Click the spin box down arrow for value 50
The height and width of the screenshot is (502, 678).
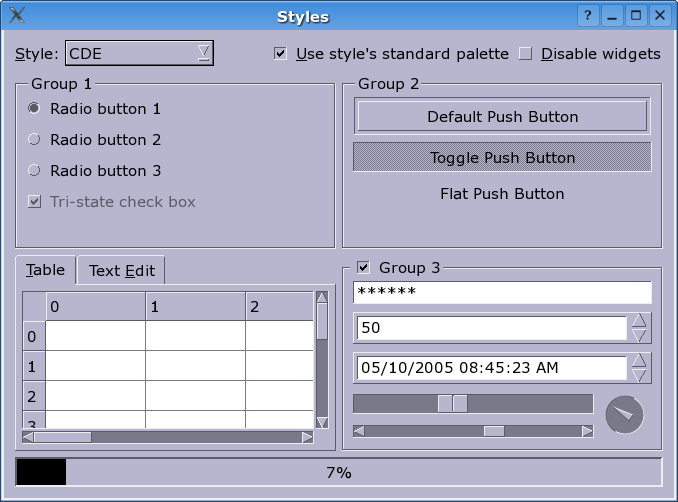coord(640,335)
